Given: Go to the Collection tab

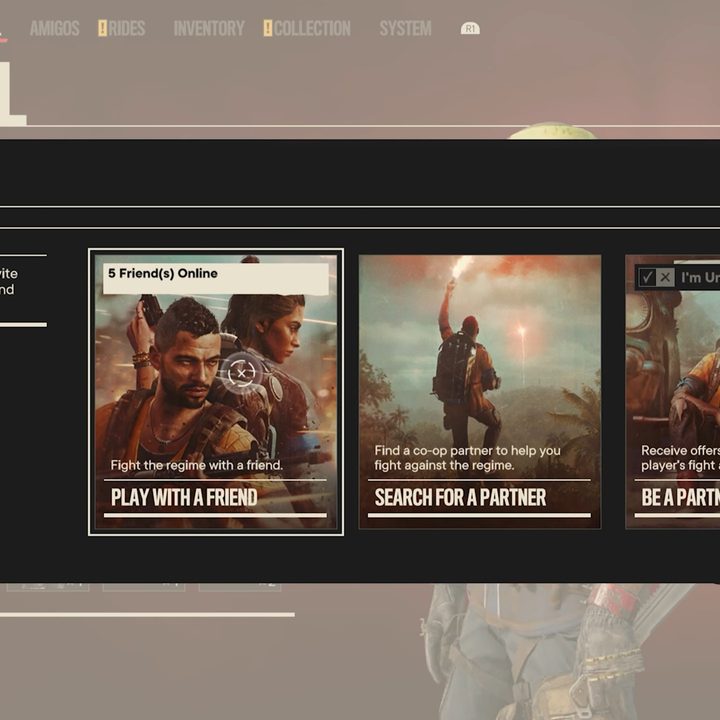Looking at the screenshot, I should pos(312,28).
